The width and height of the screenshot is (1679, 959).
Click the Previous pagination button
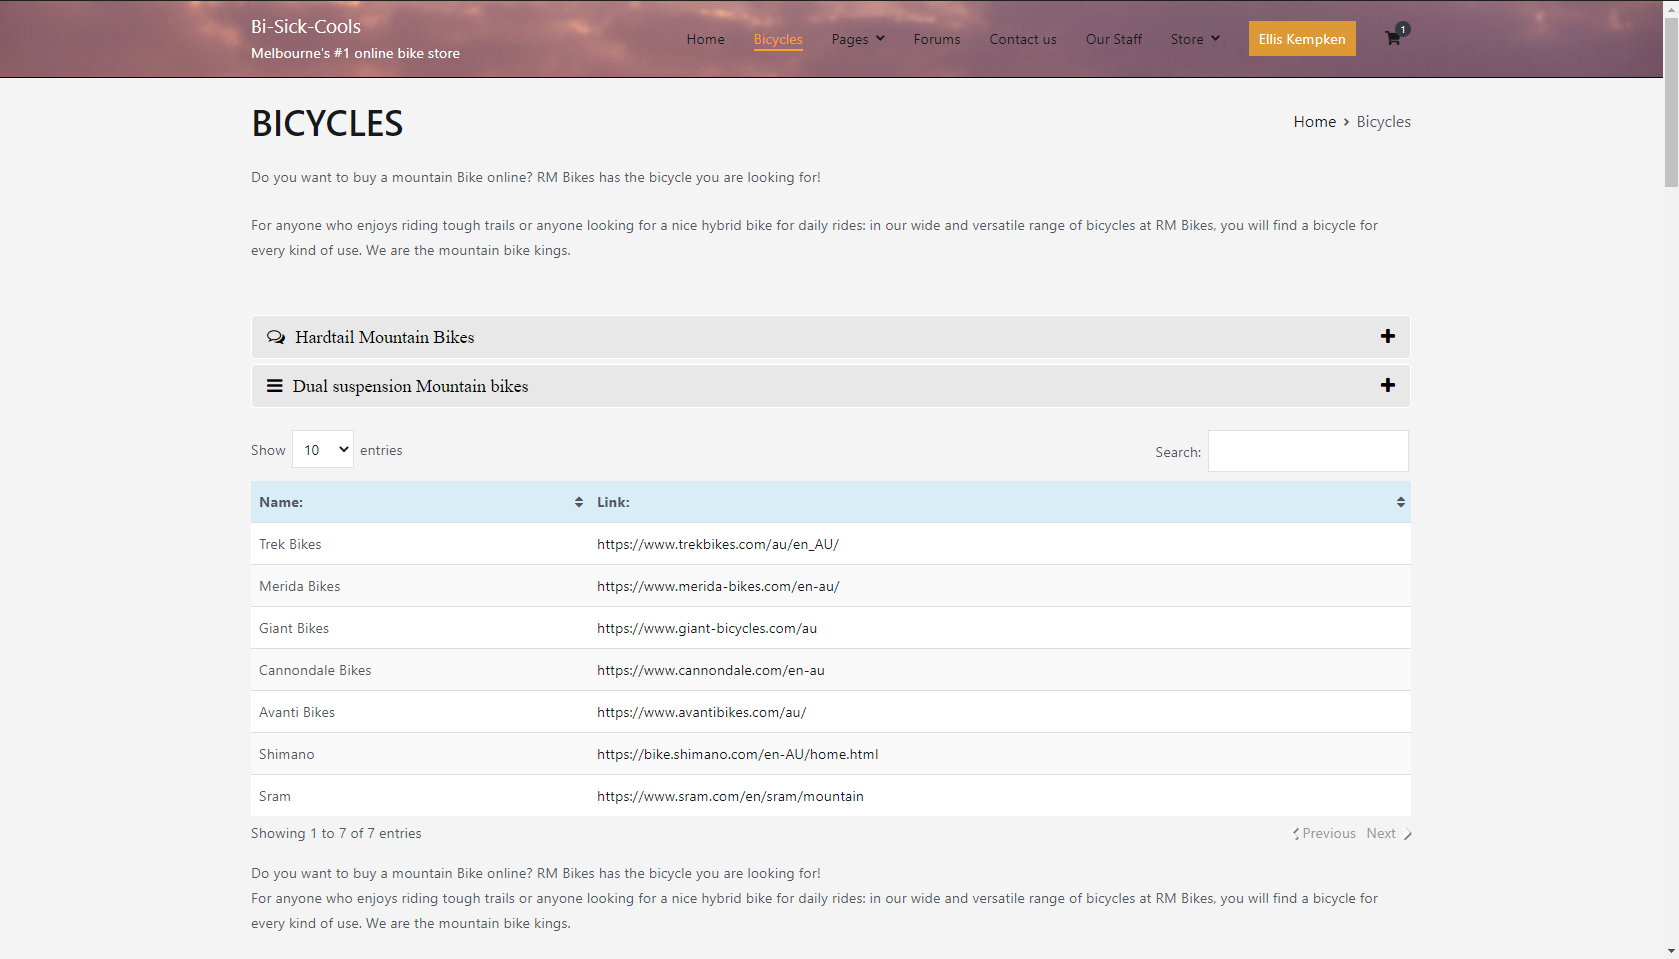(x=1324, y=833)
